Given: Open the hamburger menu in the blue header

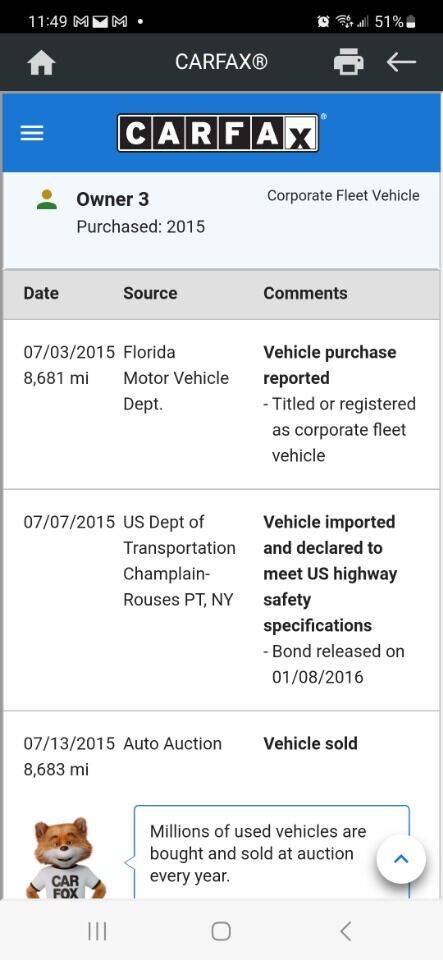Looking at the screenshot, I should pos(32,133).
